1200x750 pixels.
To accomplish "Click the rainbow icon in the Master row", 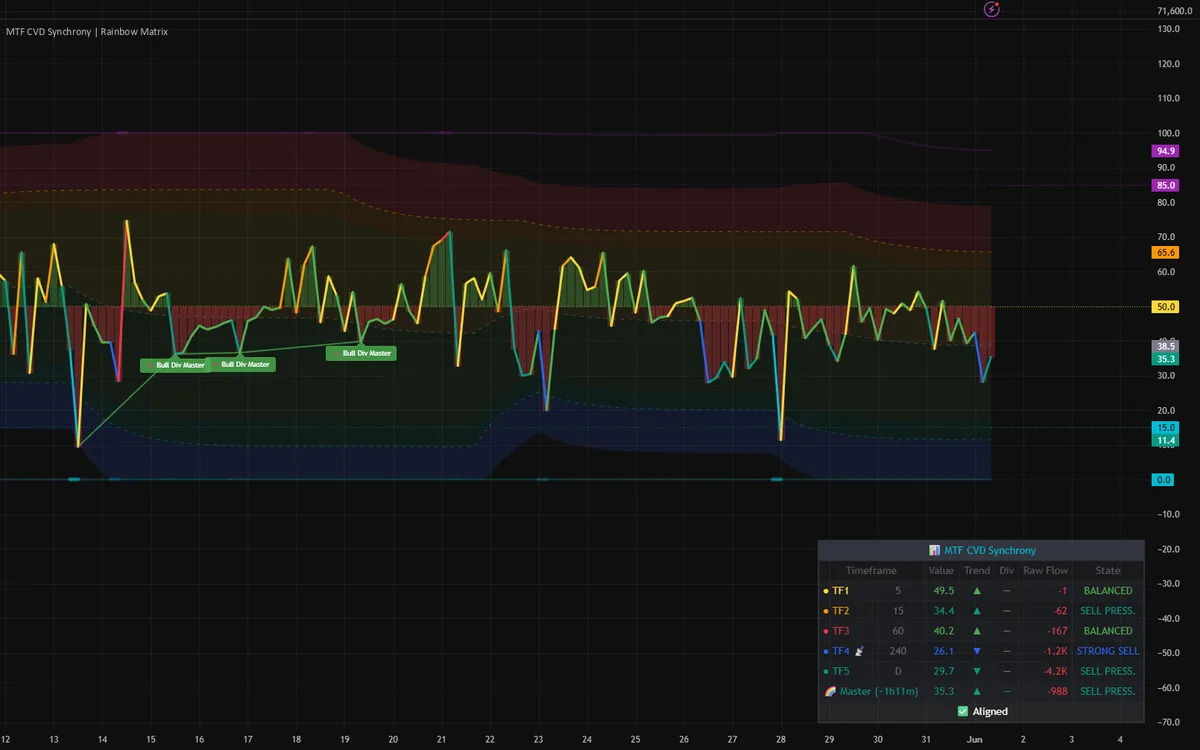I will click(x=830, y=691).
